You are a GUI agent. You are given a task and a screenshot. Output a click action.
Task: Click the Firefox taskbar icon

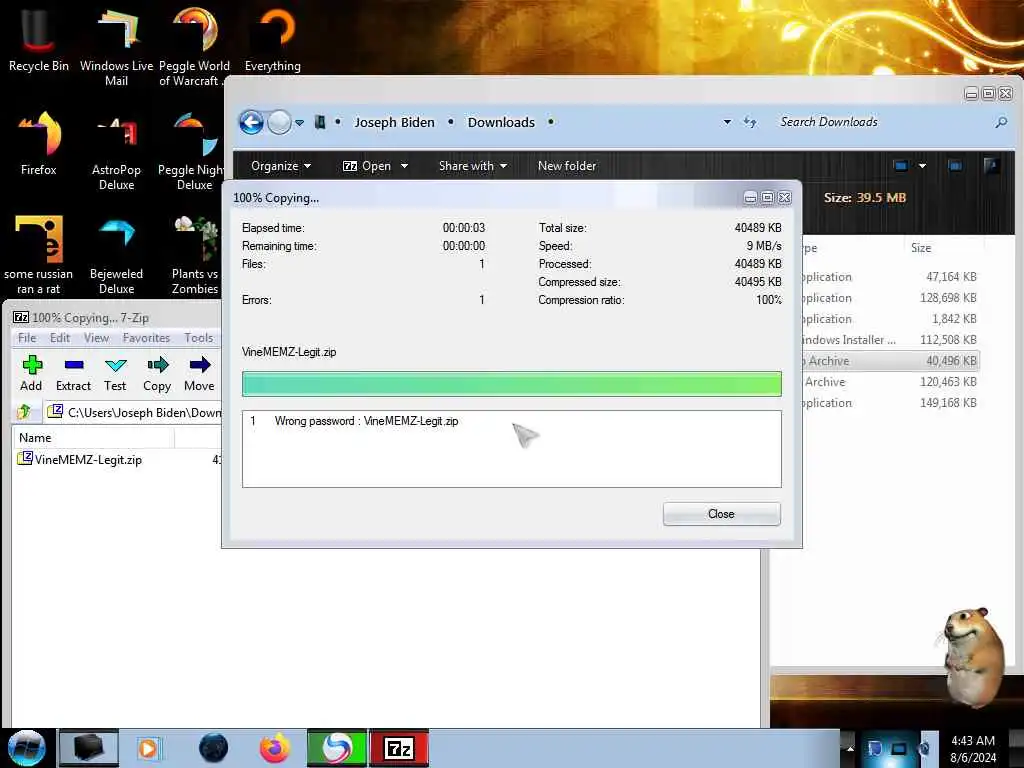pyautogui.click(x=274, y=748)
